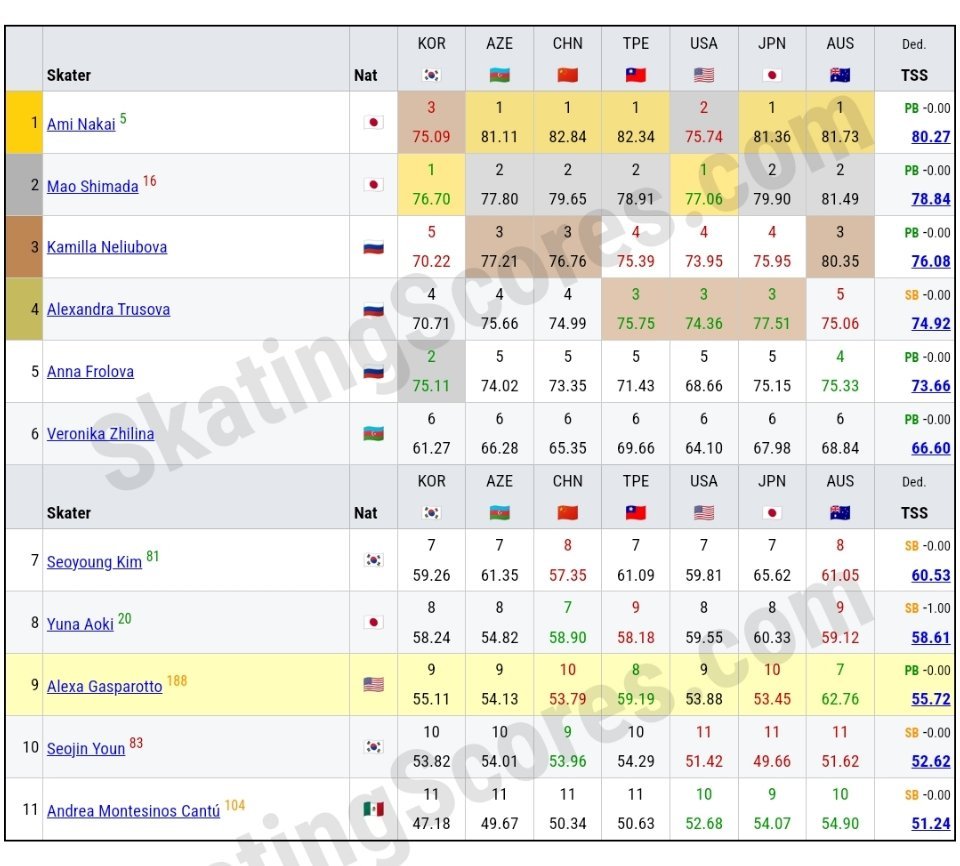
Task: Click the top 'Skater' column header
Action: pyautogui.click(x=69, y=75)
